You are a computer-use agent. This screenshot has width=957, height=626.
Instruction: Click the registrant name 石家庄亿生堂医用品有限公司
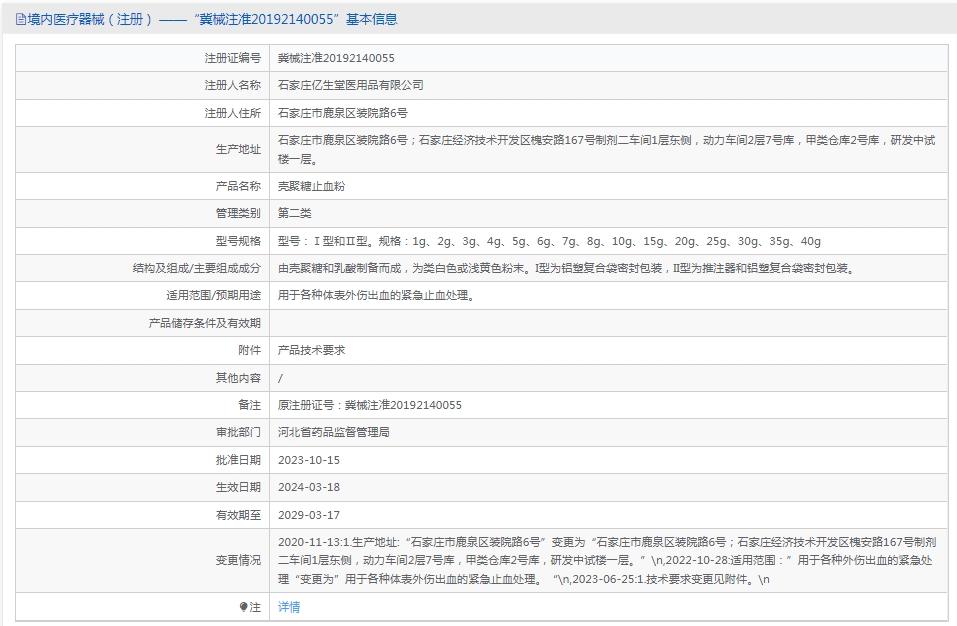(x=350, y=85)
